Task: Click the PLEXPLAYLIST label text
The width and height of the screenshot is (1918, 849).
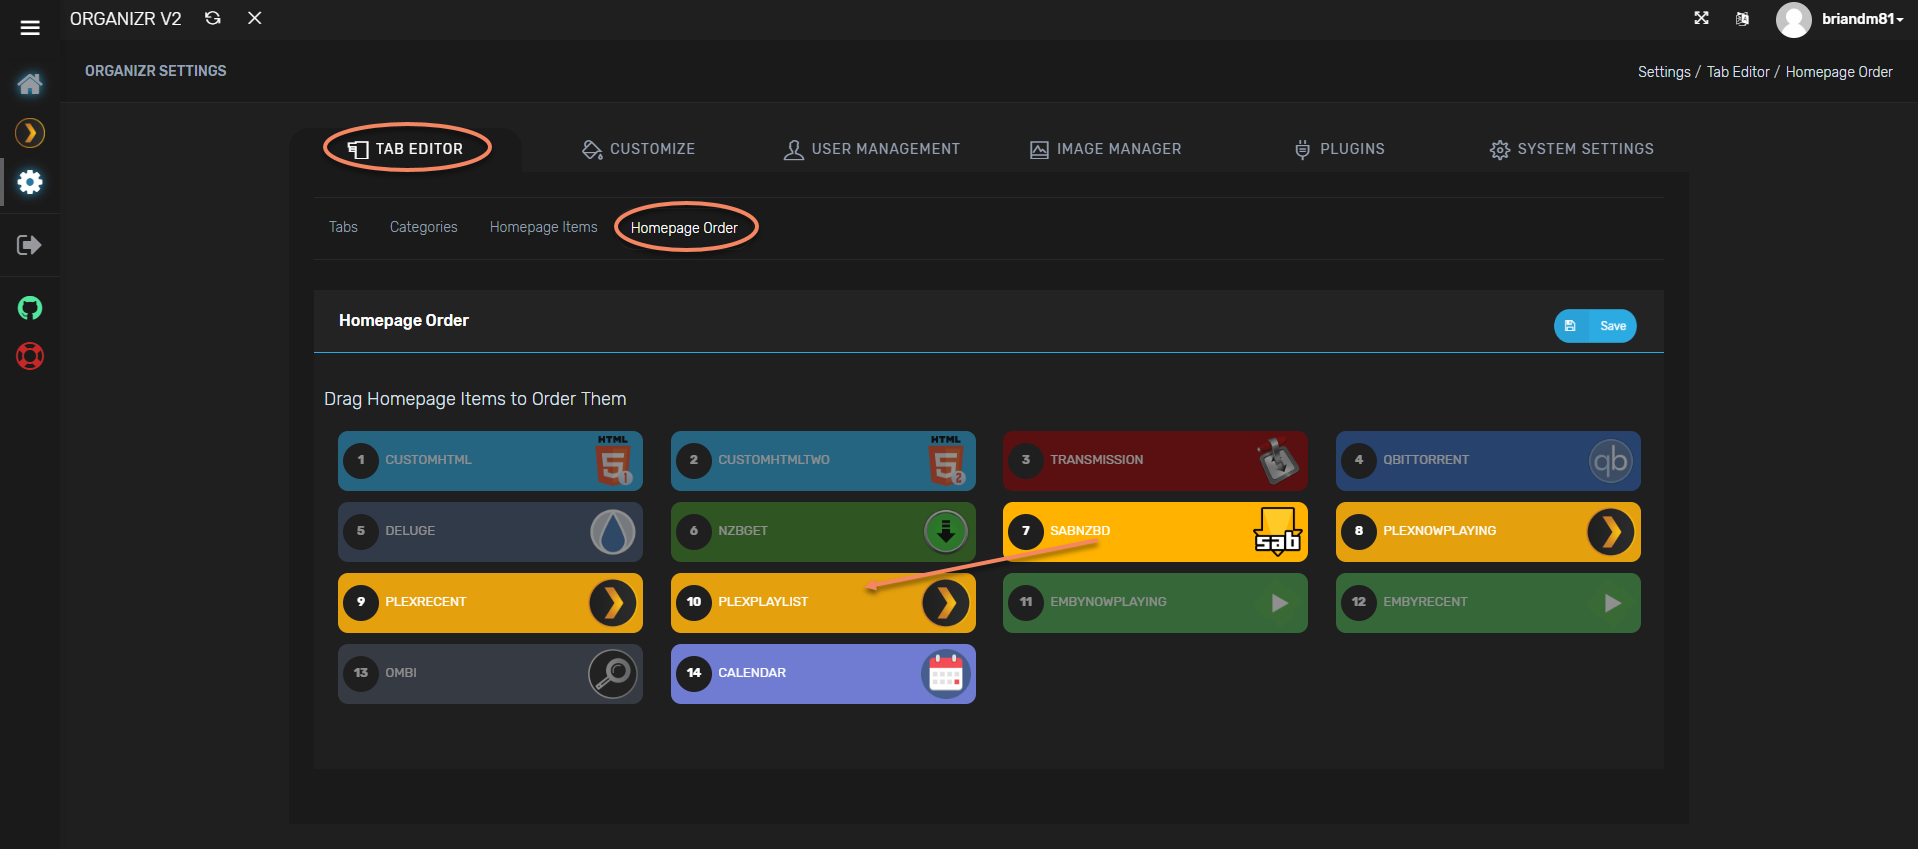Action: 763,602
